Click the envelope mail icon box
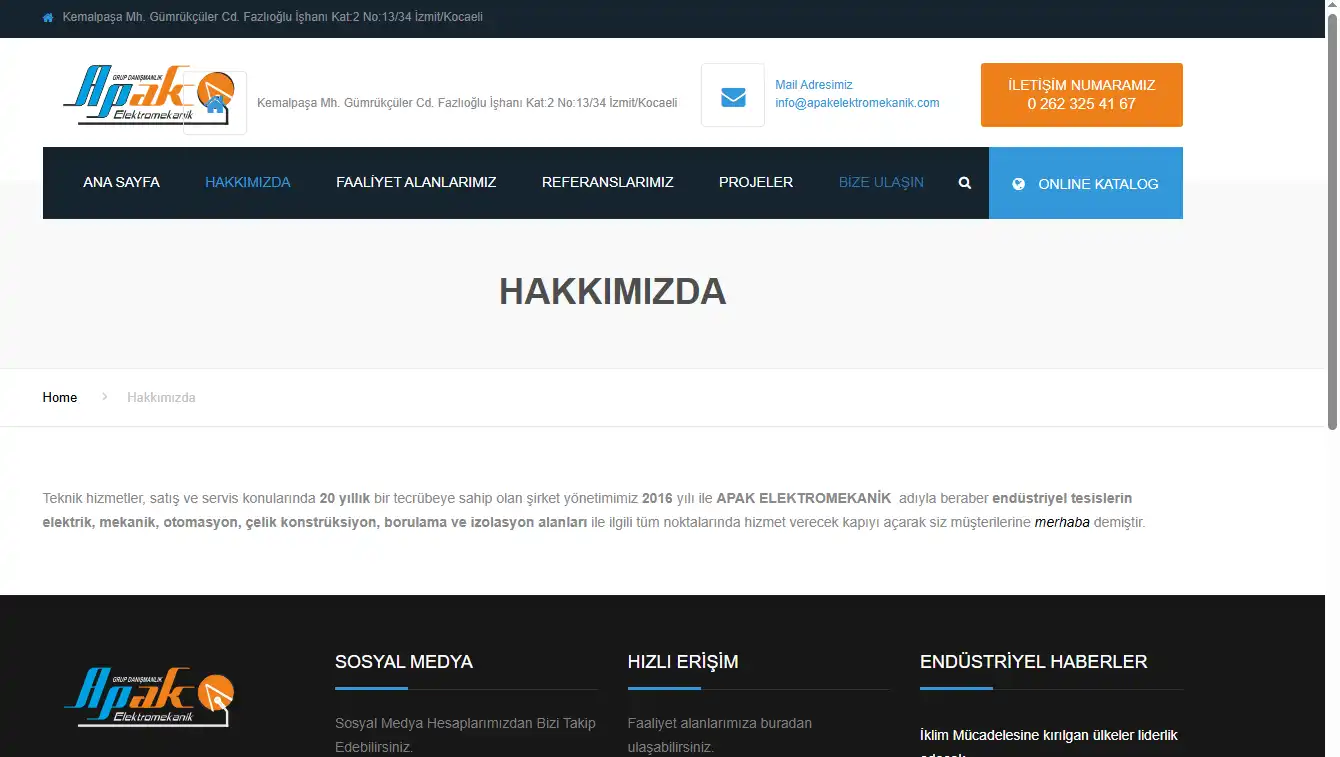 733,96
